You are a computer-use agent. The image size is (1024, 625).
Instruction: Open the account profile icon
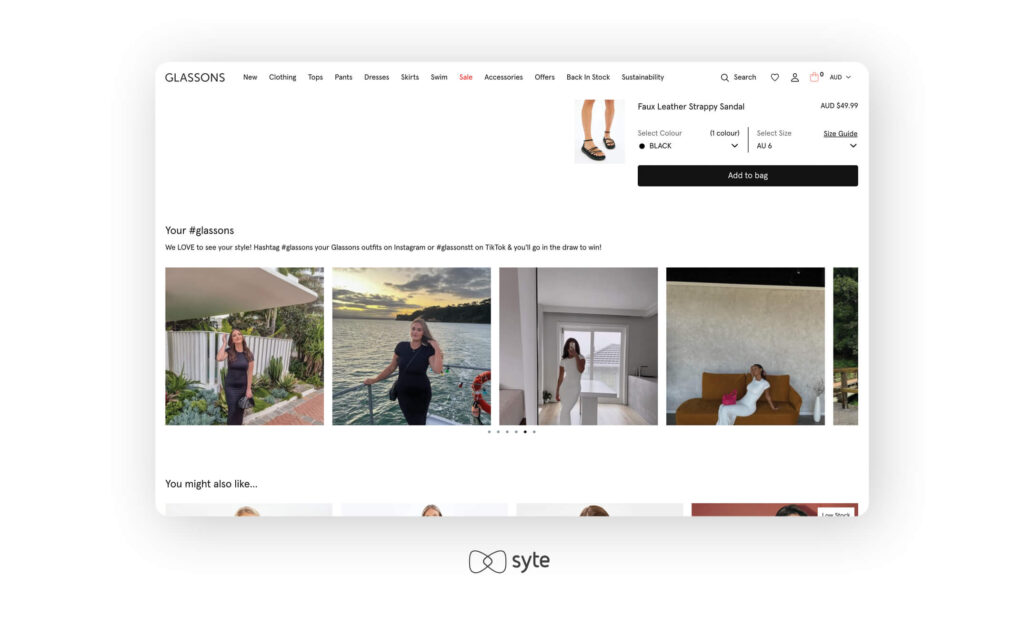click(795, 77)
